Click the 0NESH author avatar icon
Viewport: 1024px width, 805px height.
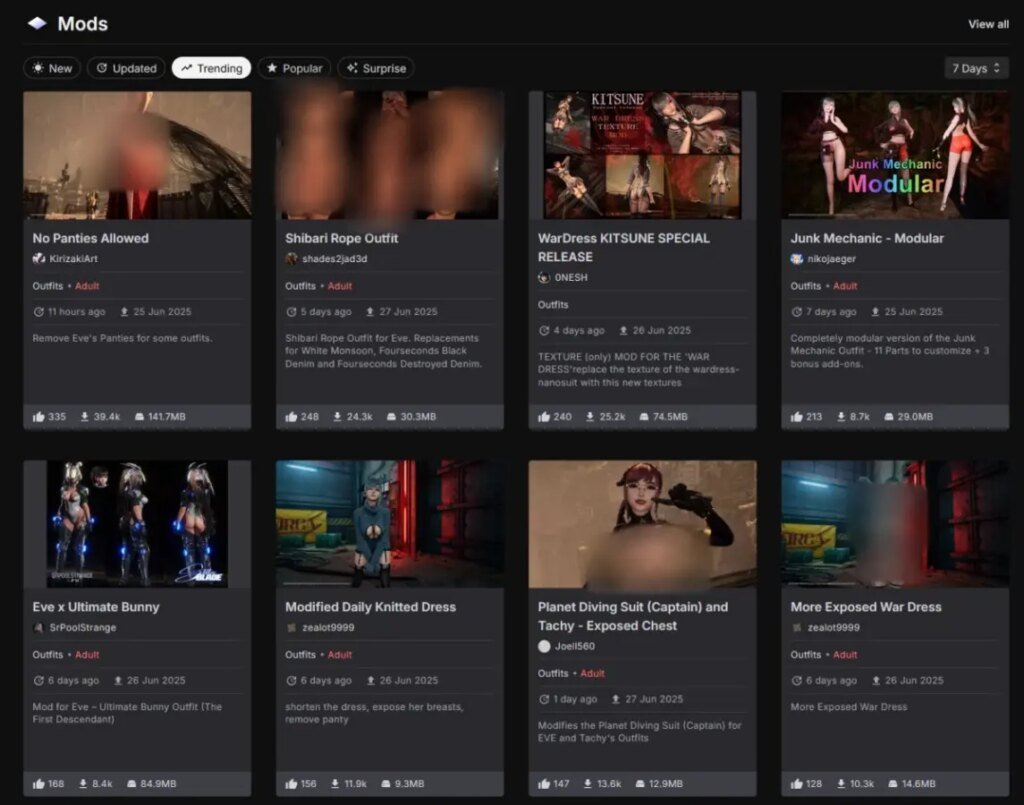click(x=544, y=277)
